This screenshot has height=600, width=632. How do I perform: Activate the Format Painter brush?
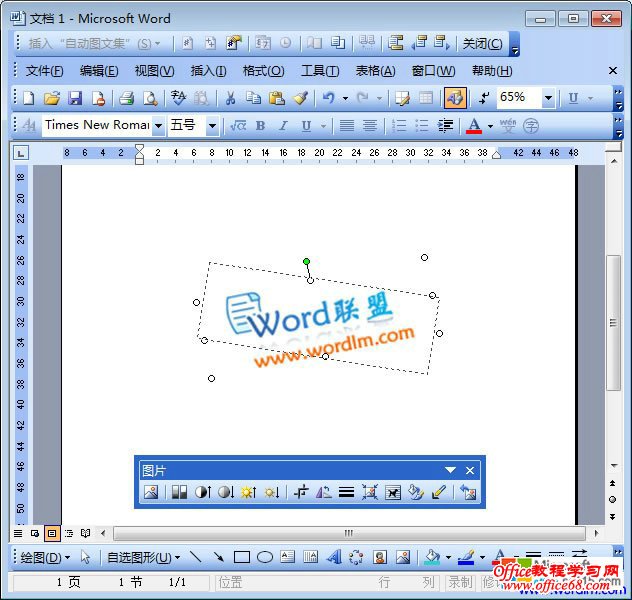point(301,98)
